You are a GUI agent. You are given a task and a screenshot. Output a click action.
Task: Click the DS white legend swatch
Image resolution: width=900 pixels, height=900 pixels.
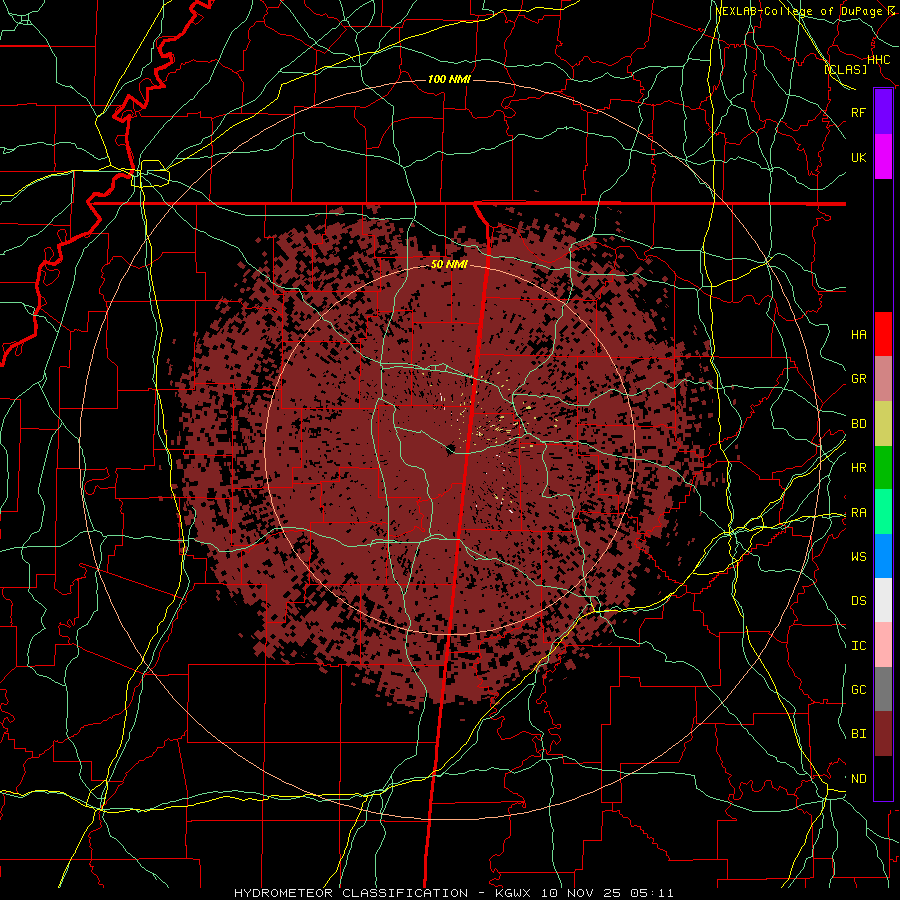pyautogui.click(x=883, y=600)
